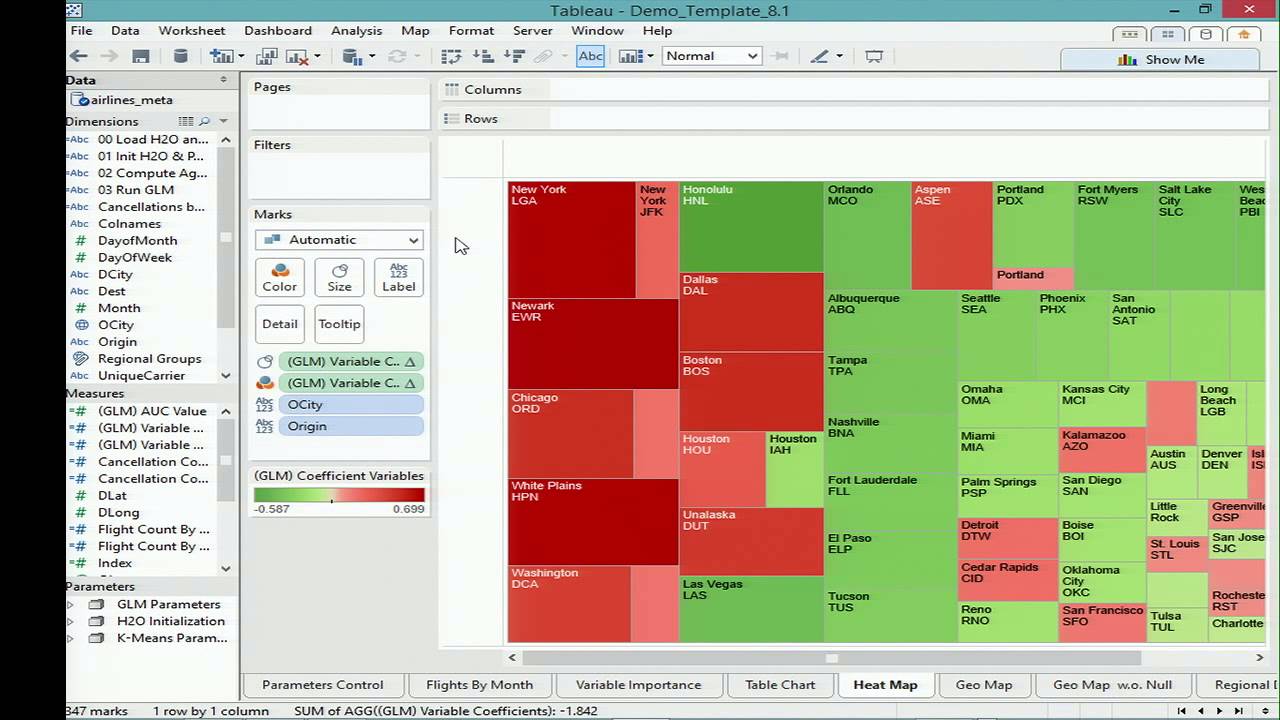Open the Server menu
The height and width of the screenshot is (720, 1280).
coord(532,31)
